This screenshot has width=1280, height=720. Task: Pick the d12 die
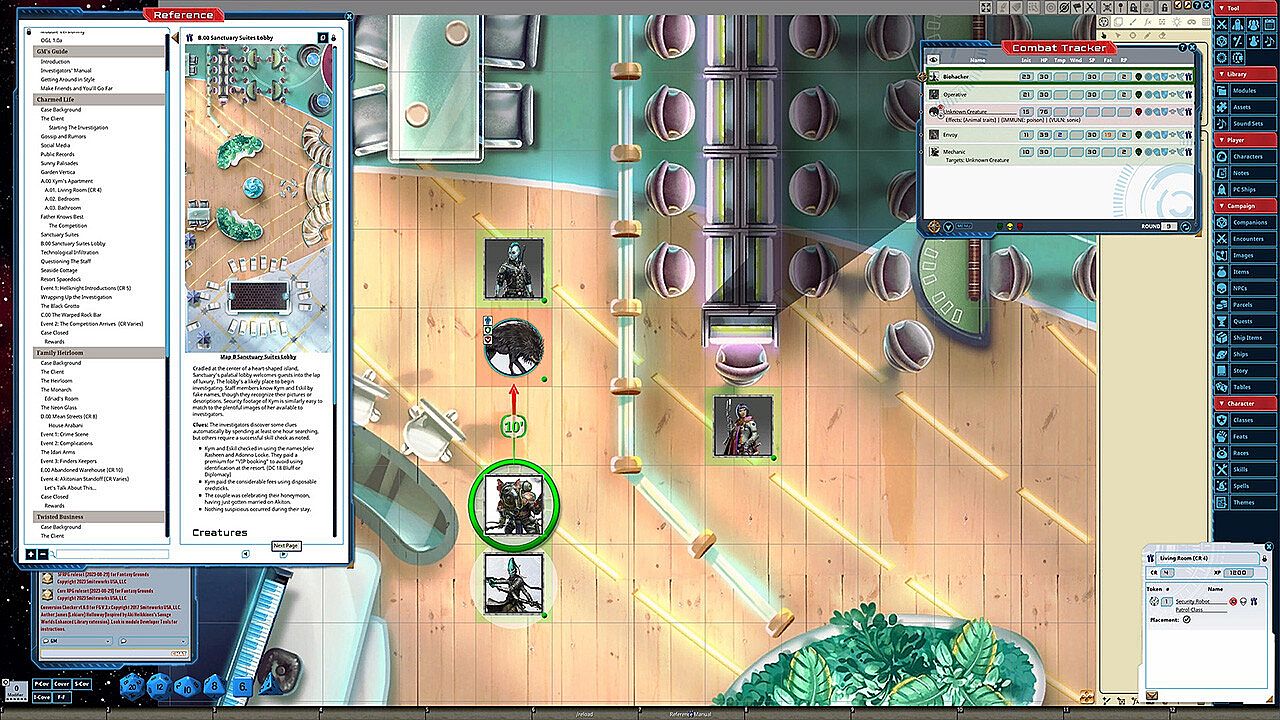click(159, 686)
